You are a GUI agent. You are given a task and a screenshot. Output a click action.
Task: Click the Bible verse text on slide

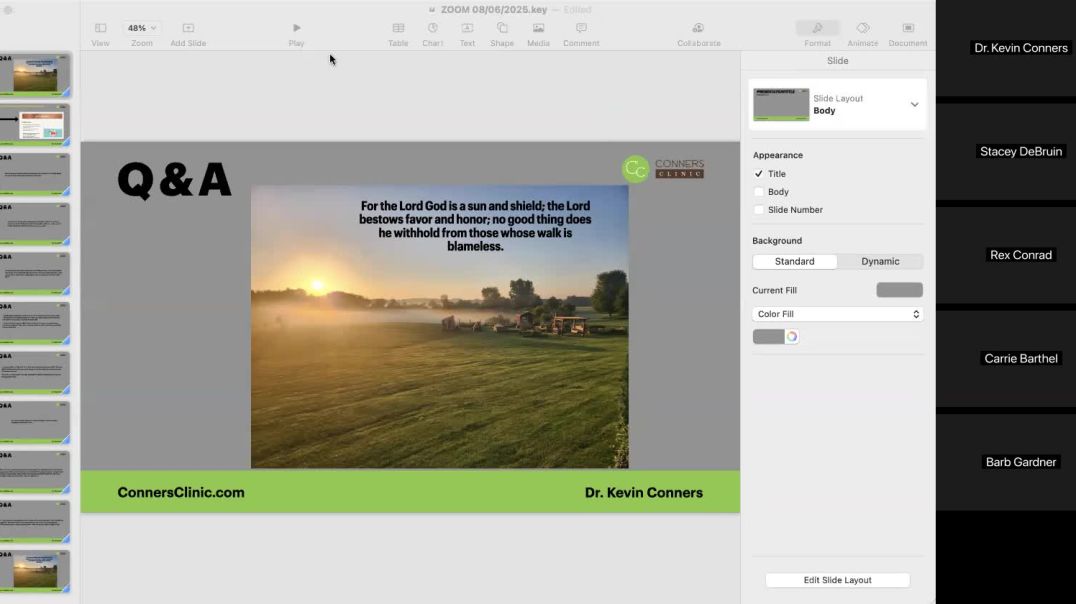(475, 226)
